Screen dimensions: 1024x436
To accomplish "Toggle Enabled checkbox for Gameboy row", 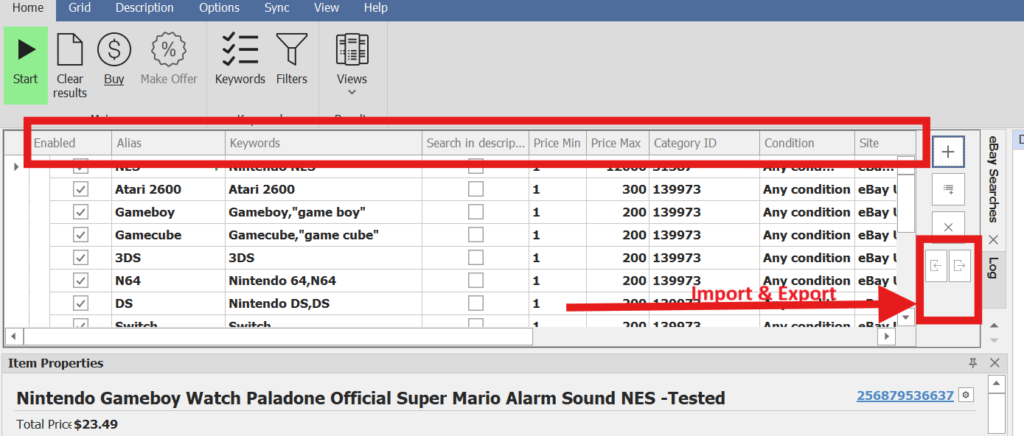I will coord(81,213).
